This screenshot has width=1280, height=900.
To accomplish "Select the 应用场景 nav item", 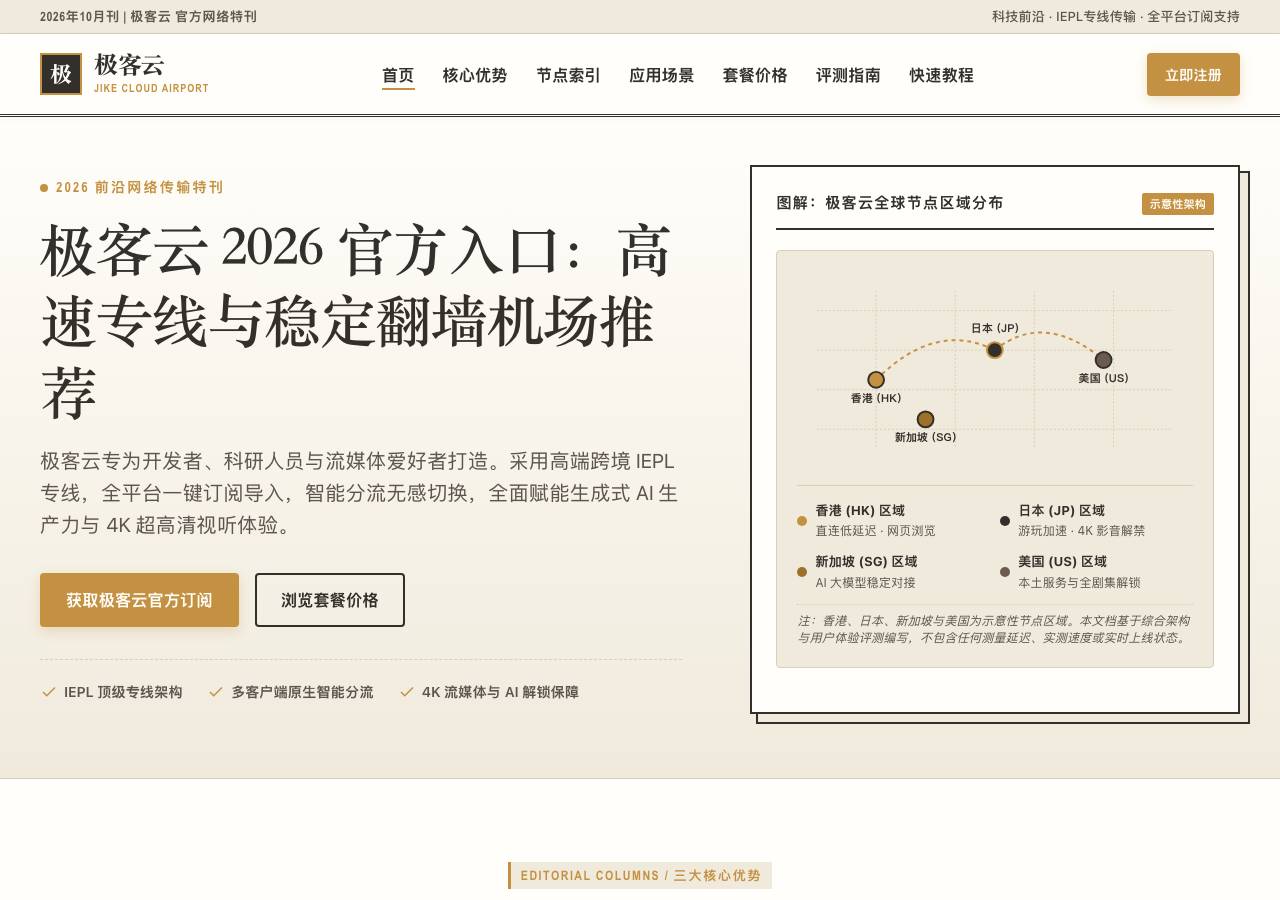I will 661,75.
